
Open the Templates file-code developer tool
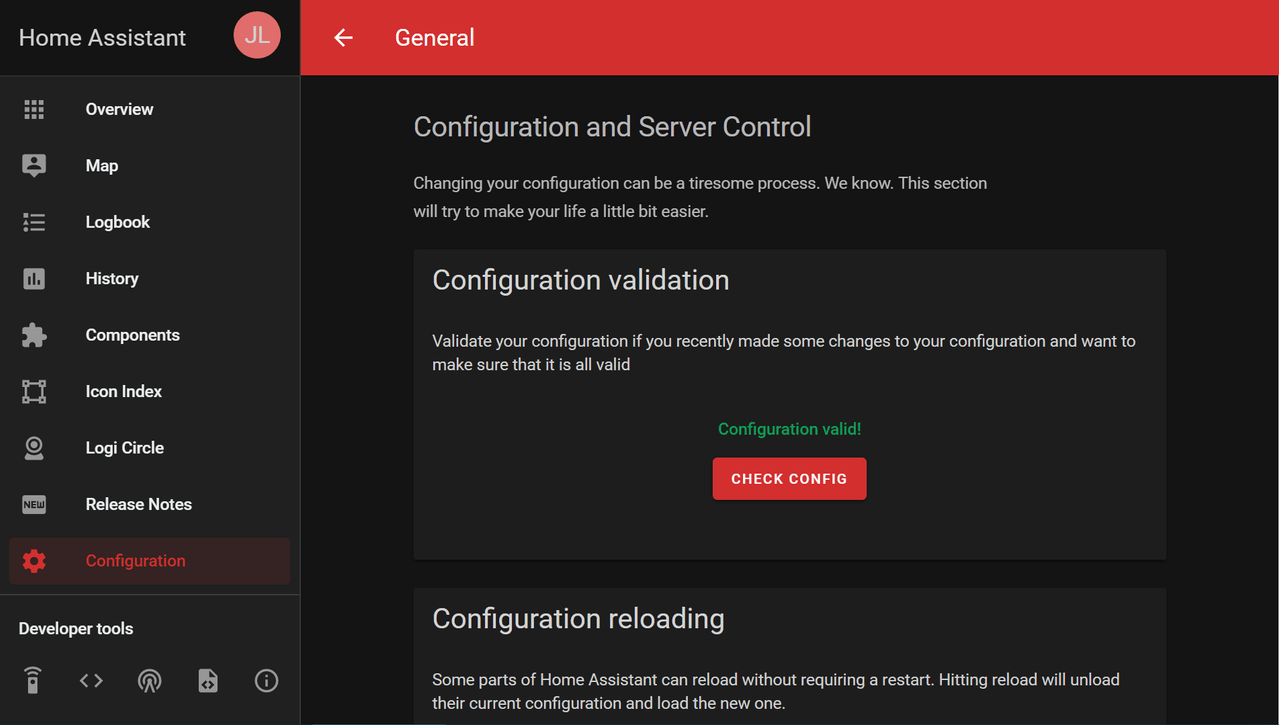(208, 681)
